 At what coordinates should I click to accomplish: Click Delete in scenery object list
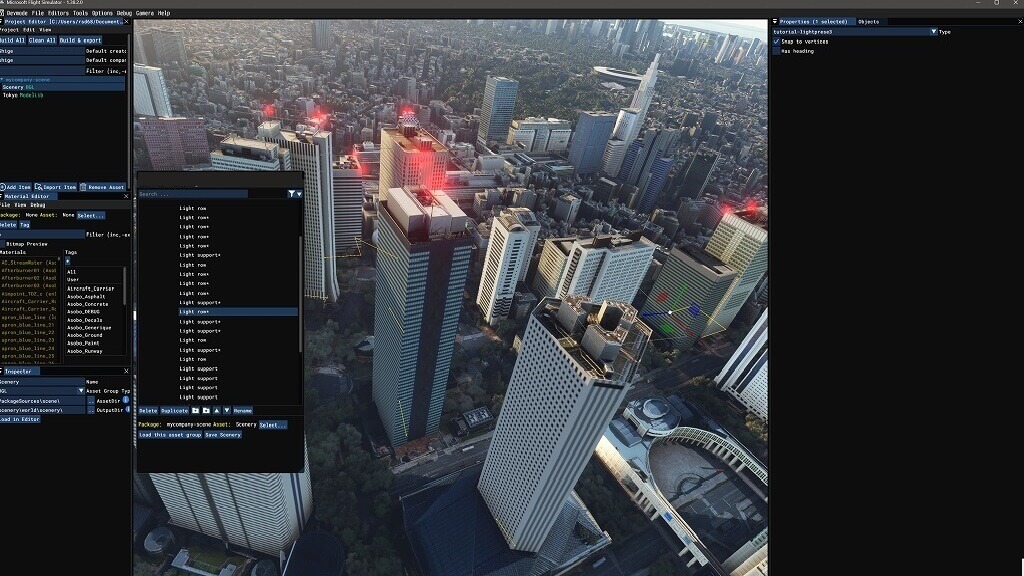(148, 411)
